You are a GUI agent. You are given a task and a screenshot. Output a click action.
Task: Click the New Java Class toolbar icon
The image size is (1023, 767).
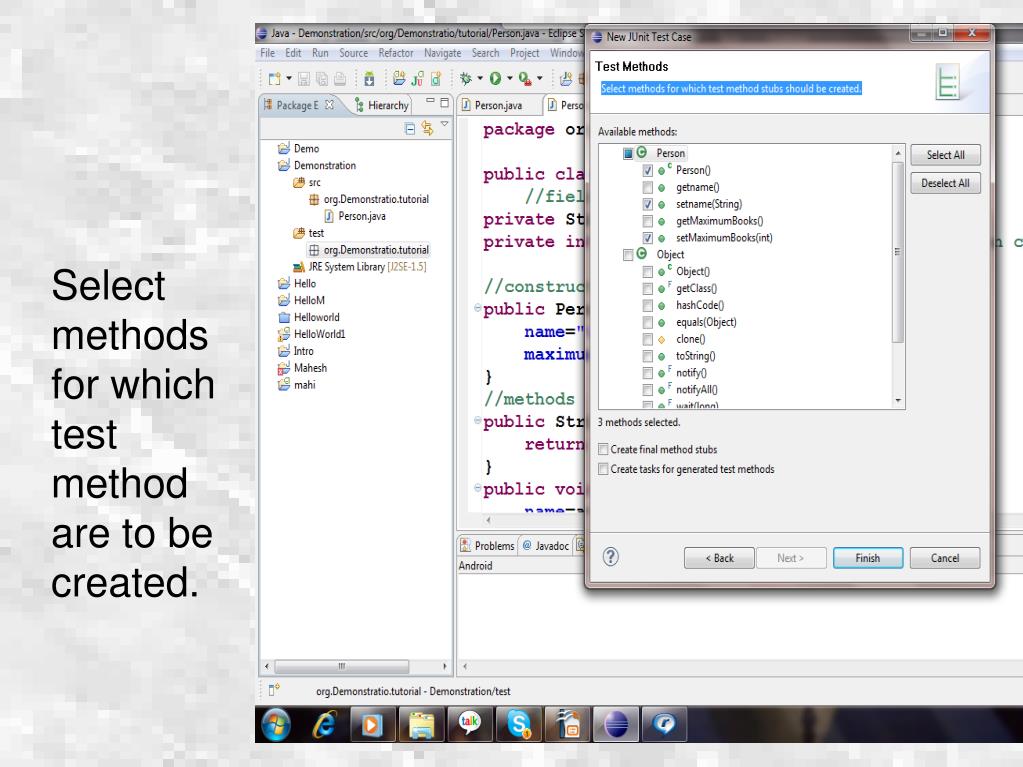(435, 79)
